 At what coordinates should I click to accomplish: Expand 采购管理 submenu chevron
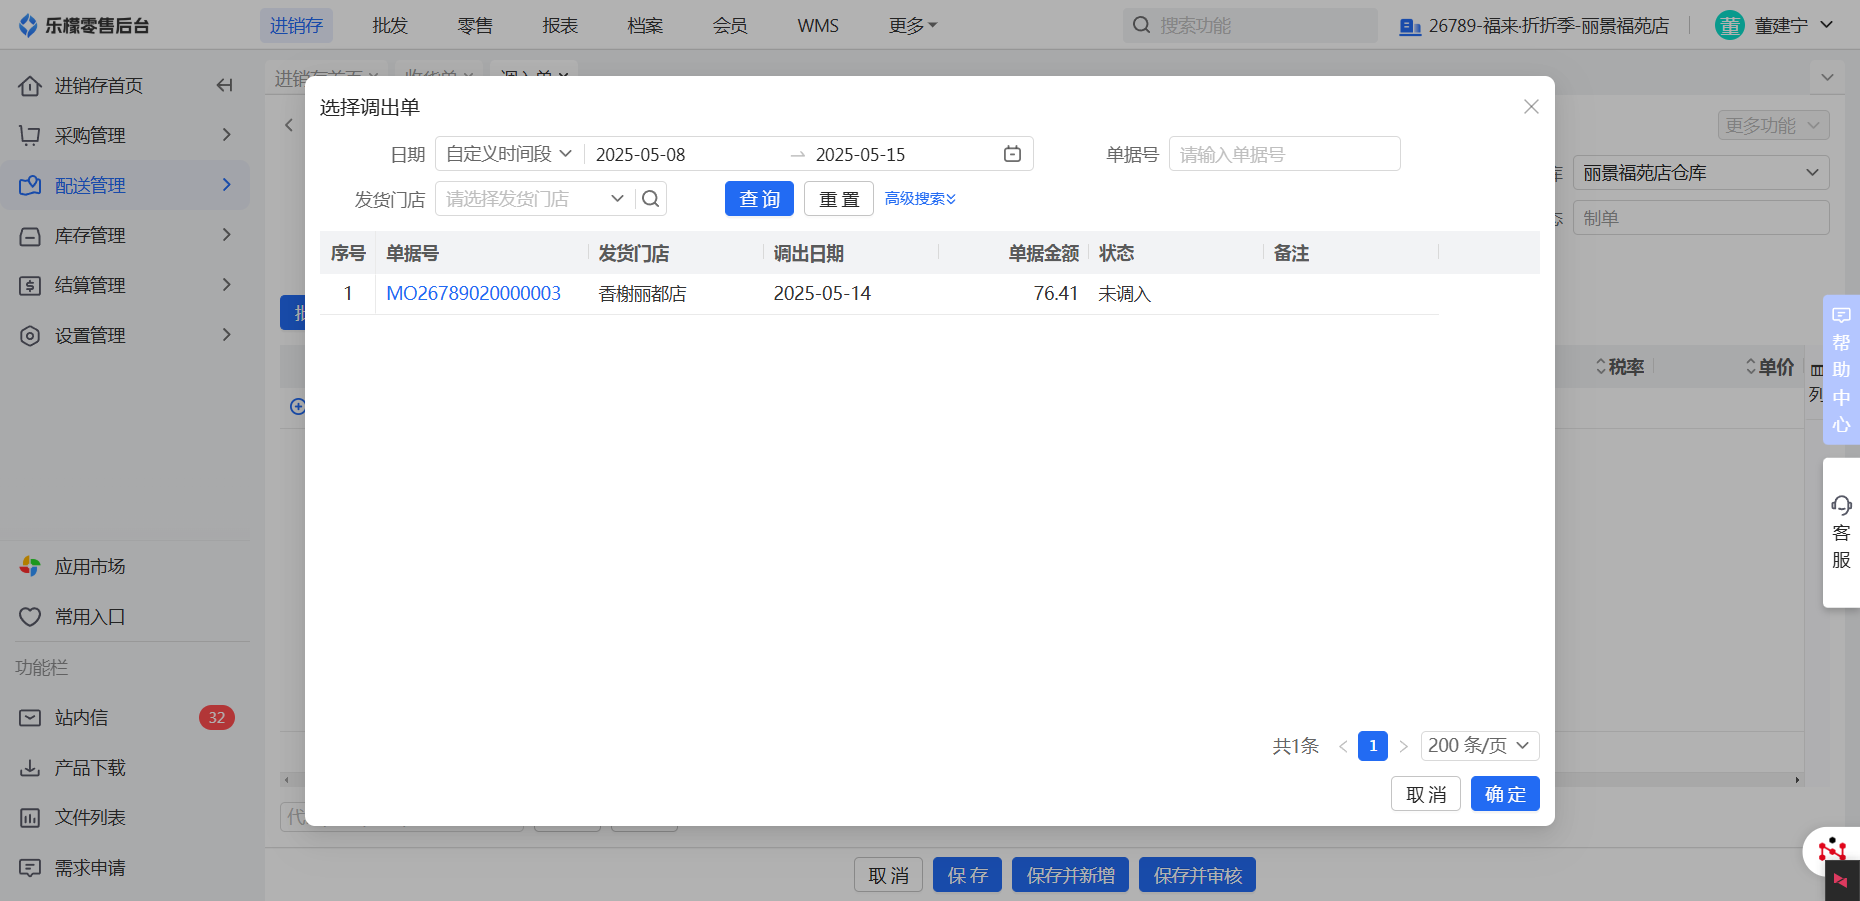(227, 135)
